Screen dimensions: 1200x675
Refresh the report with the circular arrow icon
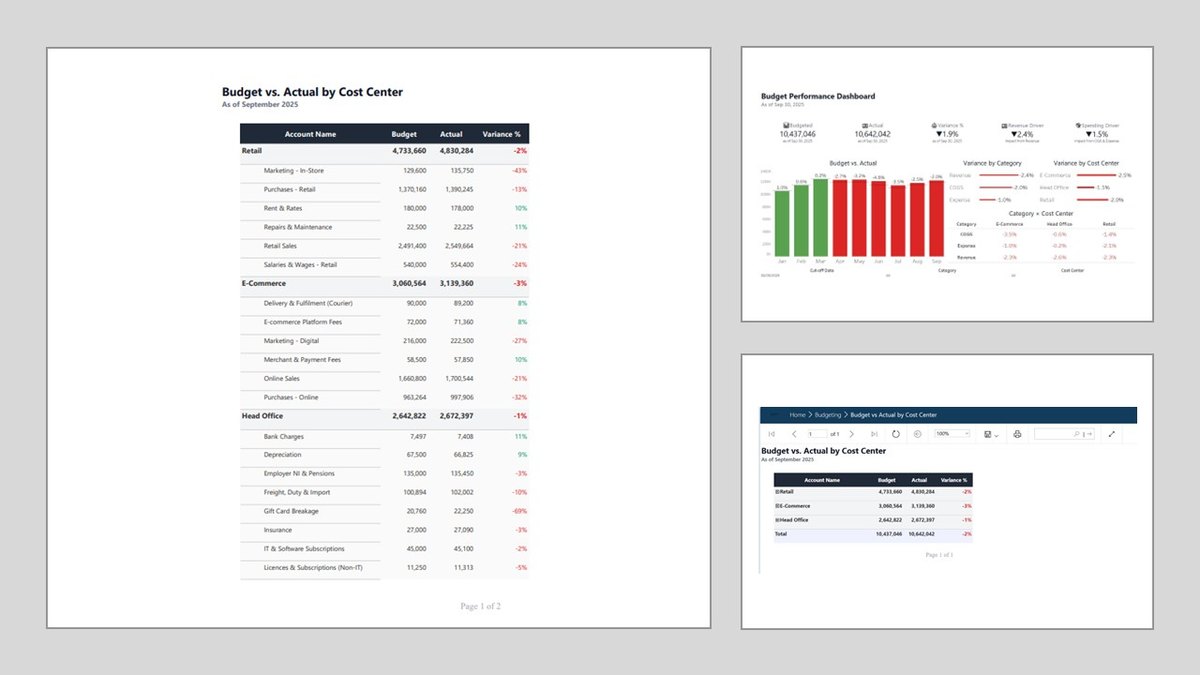pos(896,434)
